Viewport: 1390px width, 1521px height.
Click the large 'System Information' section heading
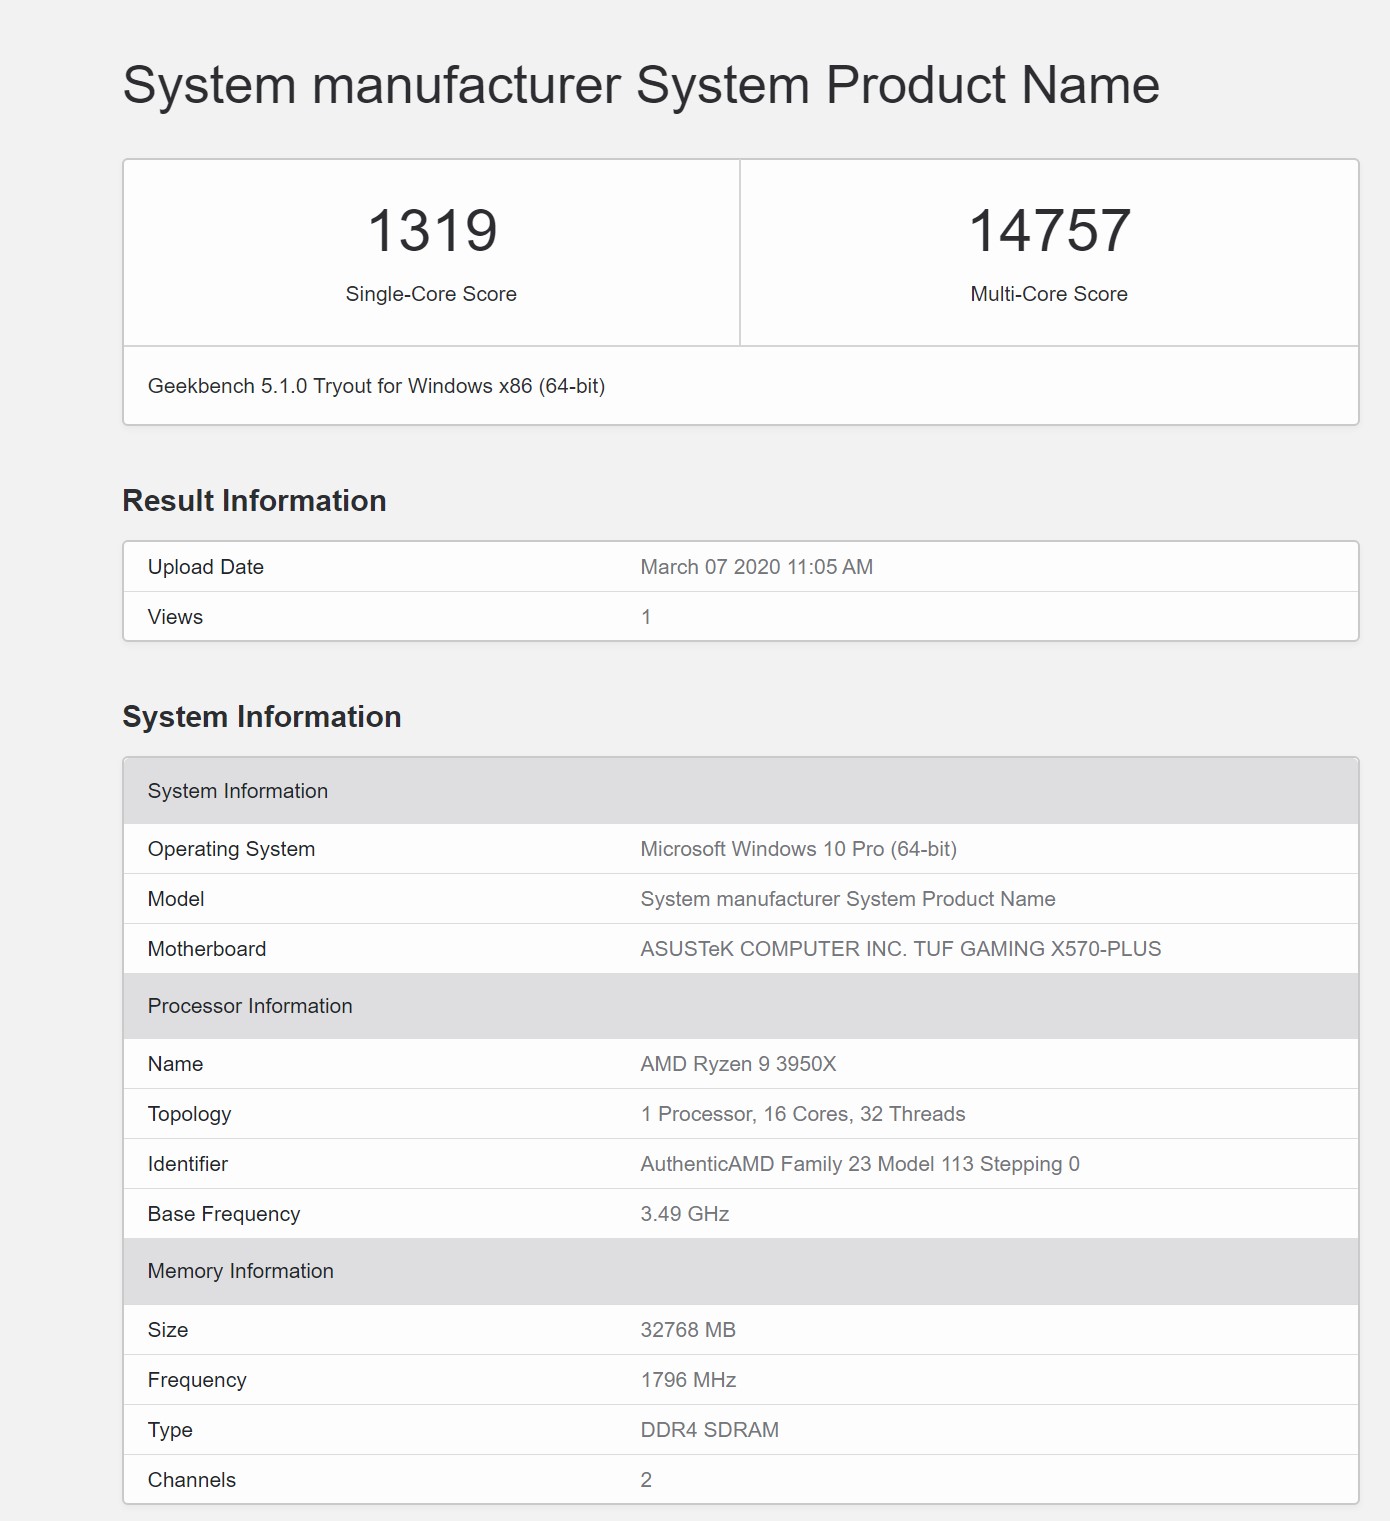(x=262, y=716)
